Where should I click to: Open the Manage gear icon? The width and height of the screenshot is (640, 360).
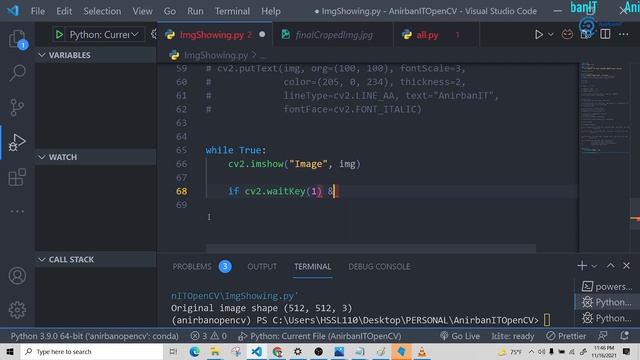tap(17, 310)
